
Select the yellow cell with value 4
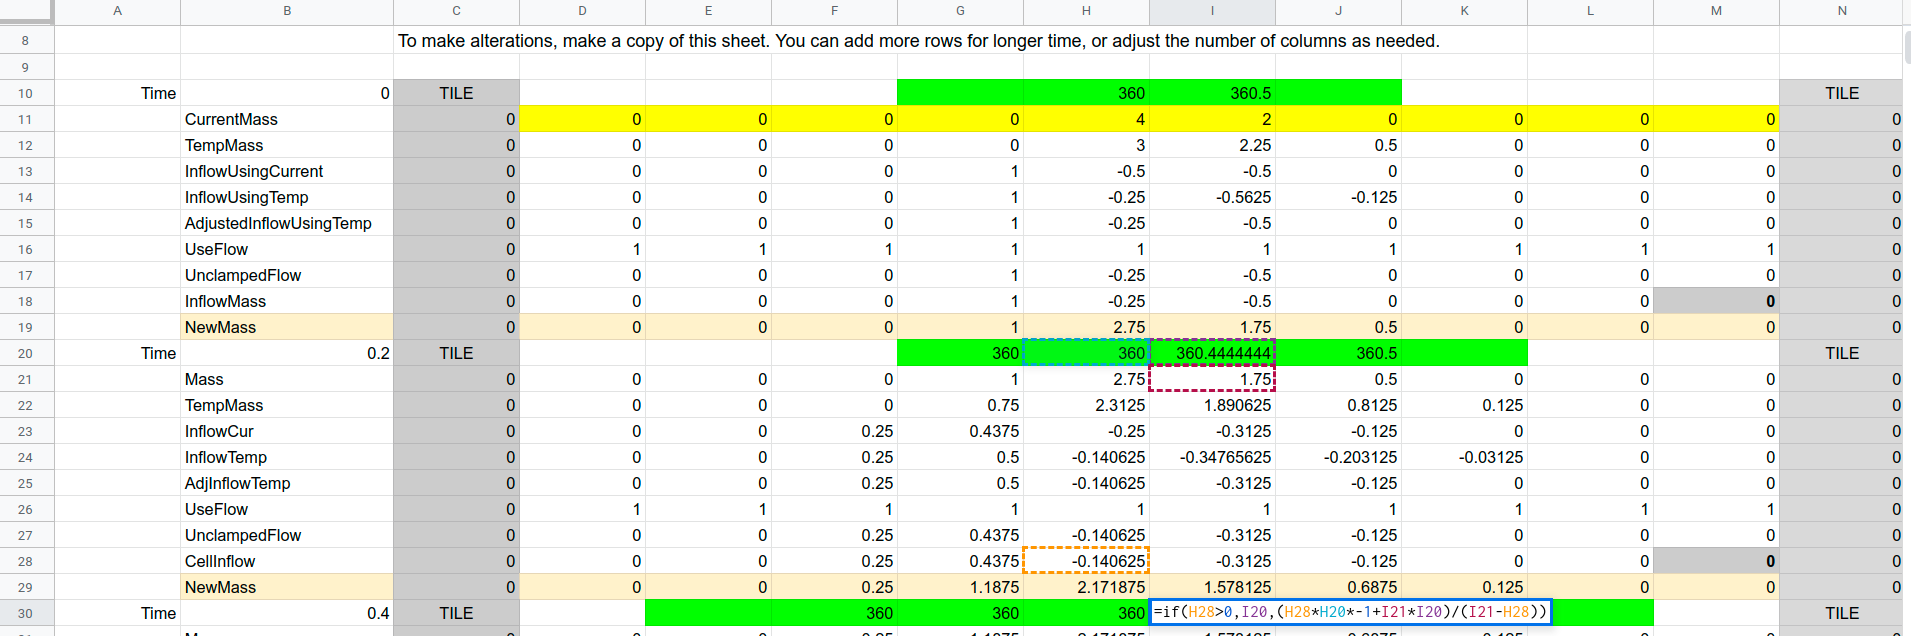pos(1086,119)
